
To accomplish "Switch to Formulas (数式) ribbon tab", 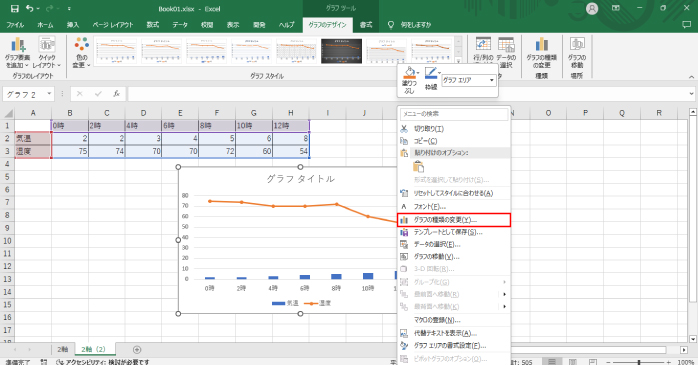I will [153, 25].
